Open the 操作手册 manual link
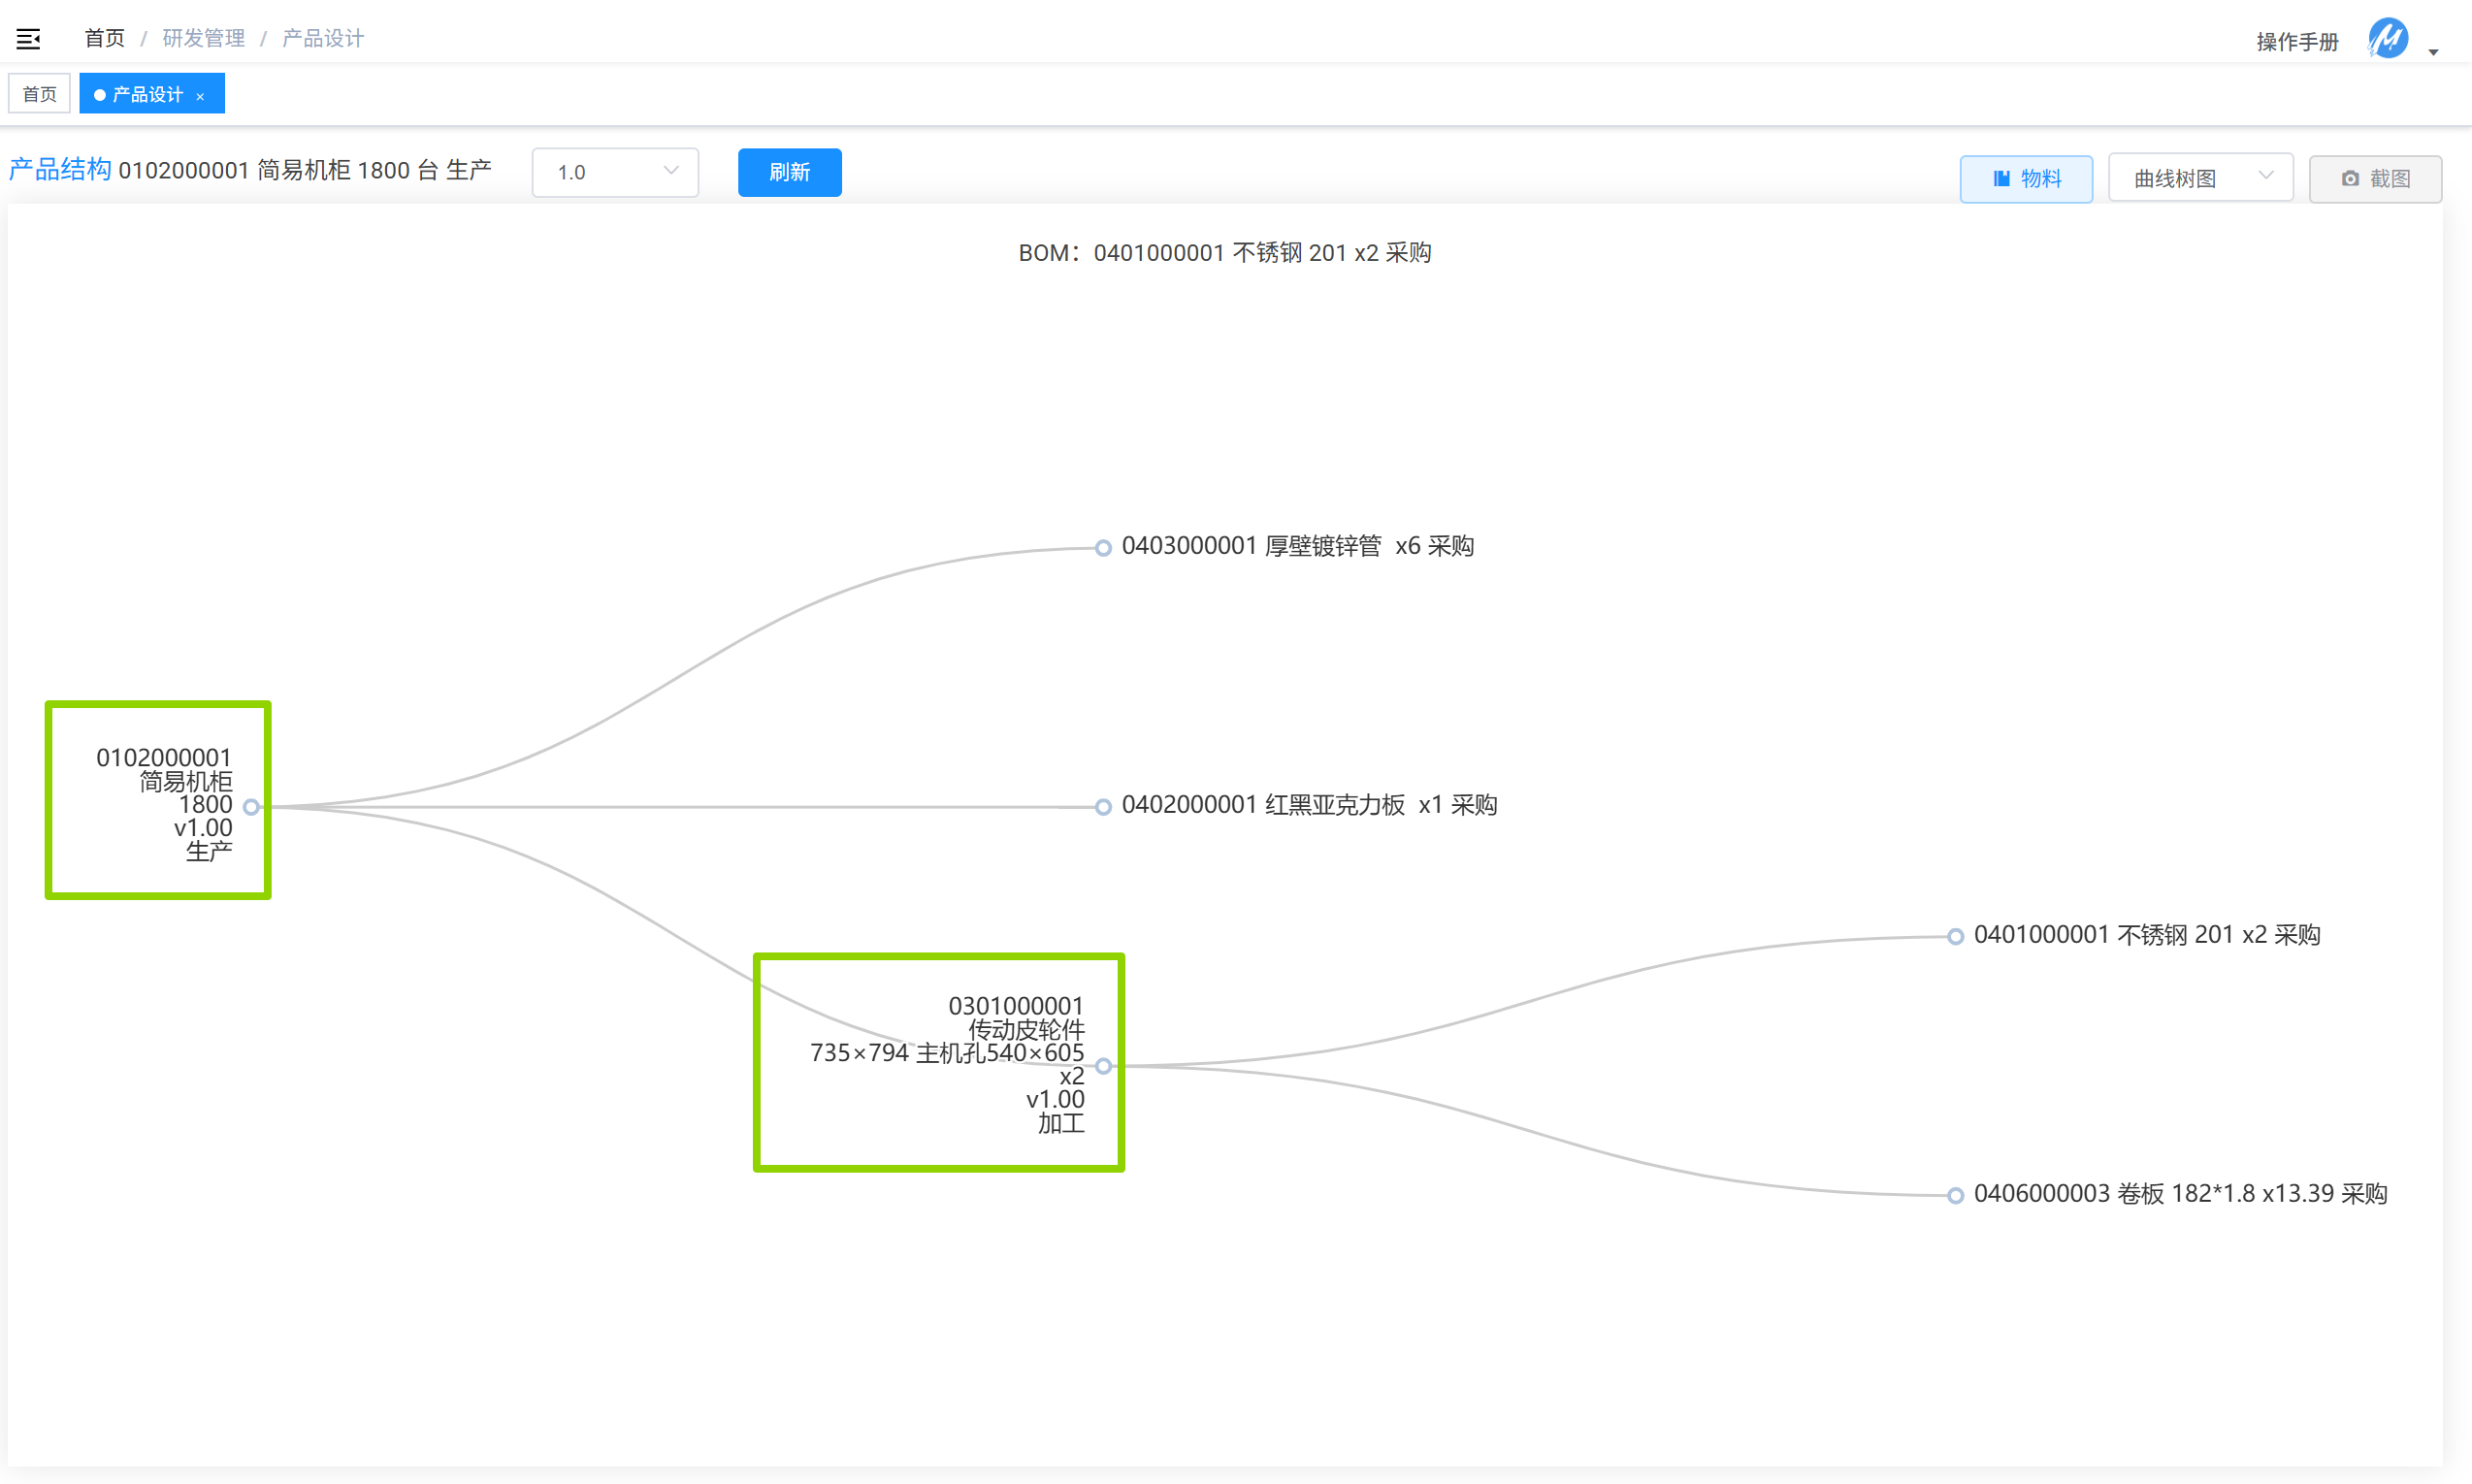This screenshot has height=1484, width=2472. pyautogui.click(x=2296, y=42)
